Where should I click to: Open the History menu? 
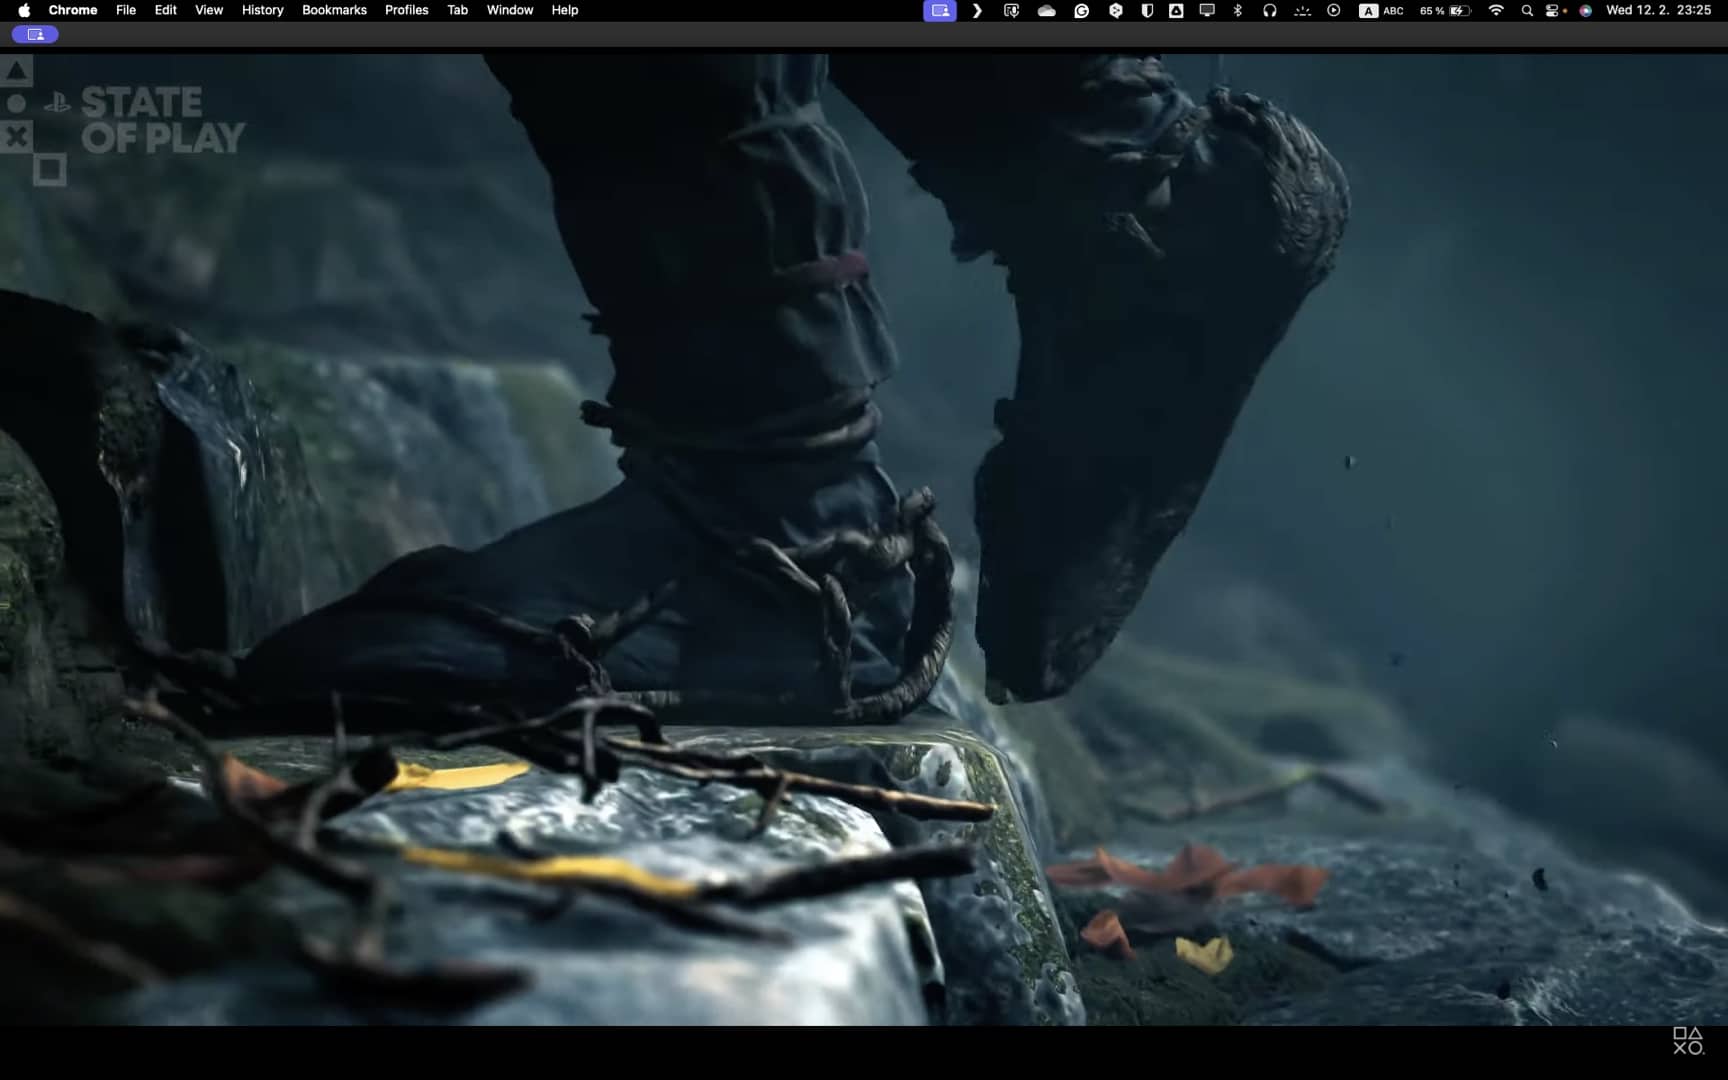pyautogui.click(x=263, y=10)
